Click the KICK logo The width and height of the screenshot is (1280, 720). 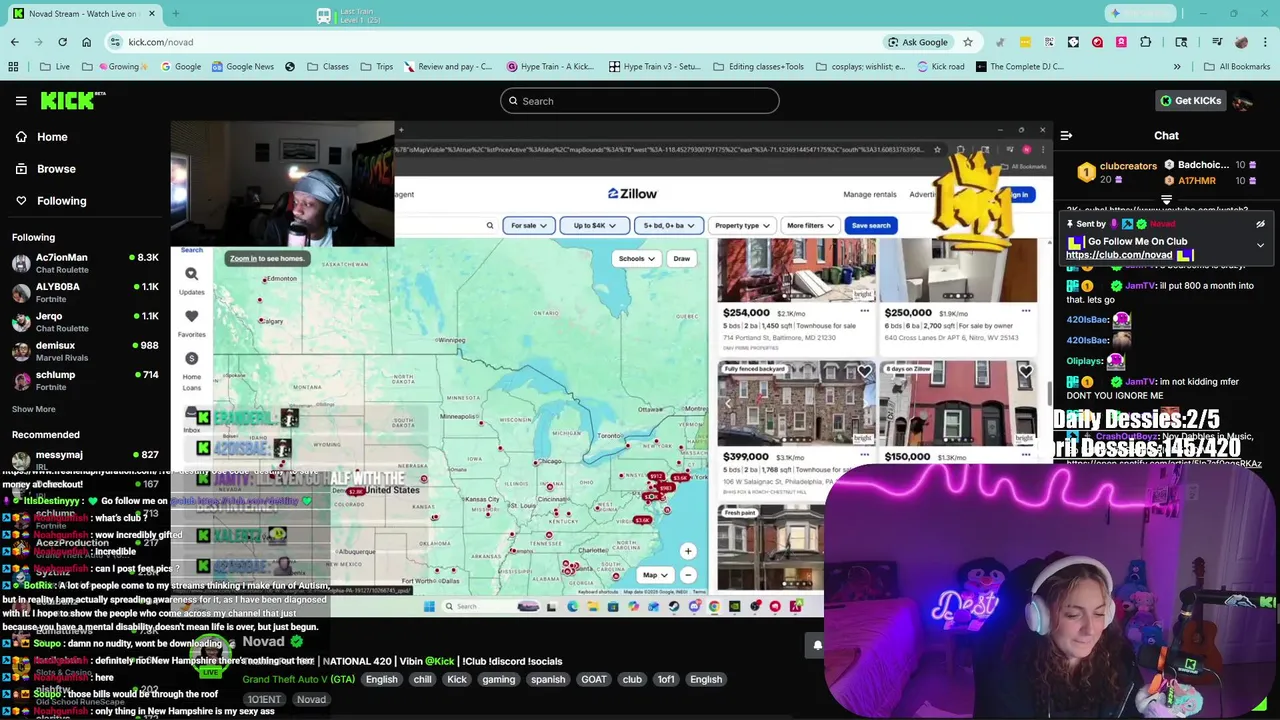(x=72, y=100)
